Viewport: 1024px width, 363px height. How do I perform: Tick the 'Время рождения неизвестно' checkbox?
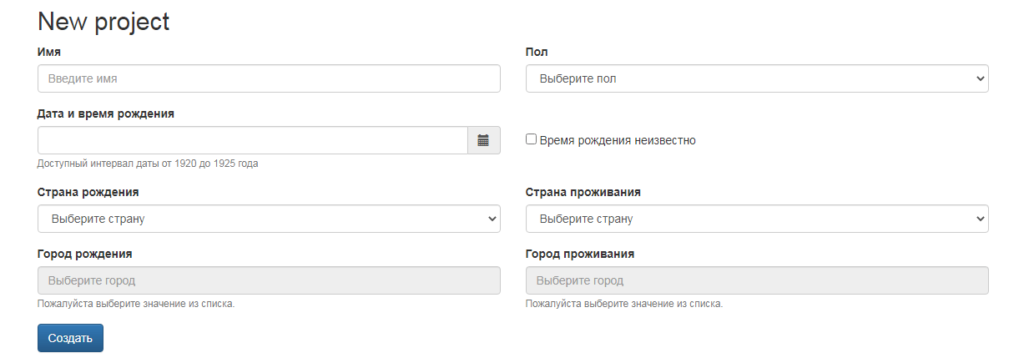tap(532, 139)
